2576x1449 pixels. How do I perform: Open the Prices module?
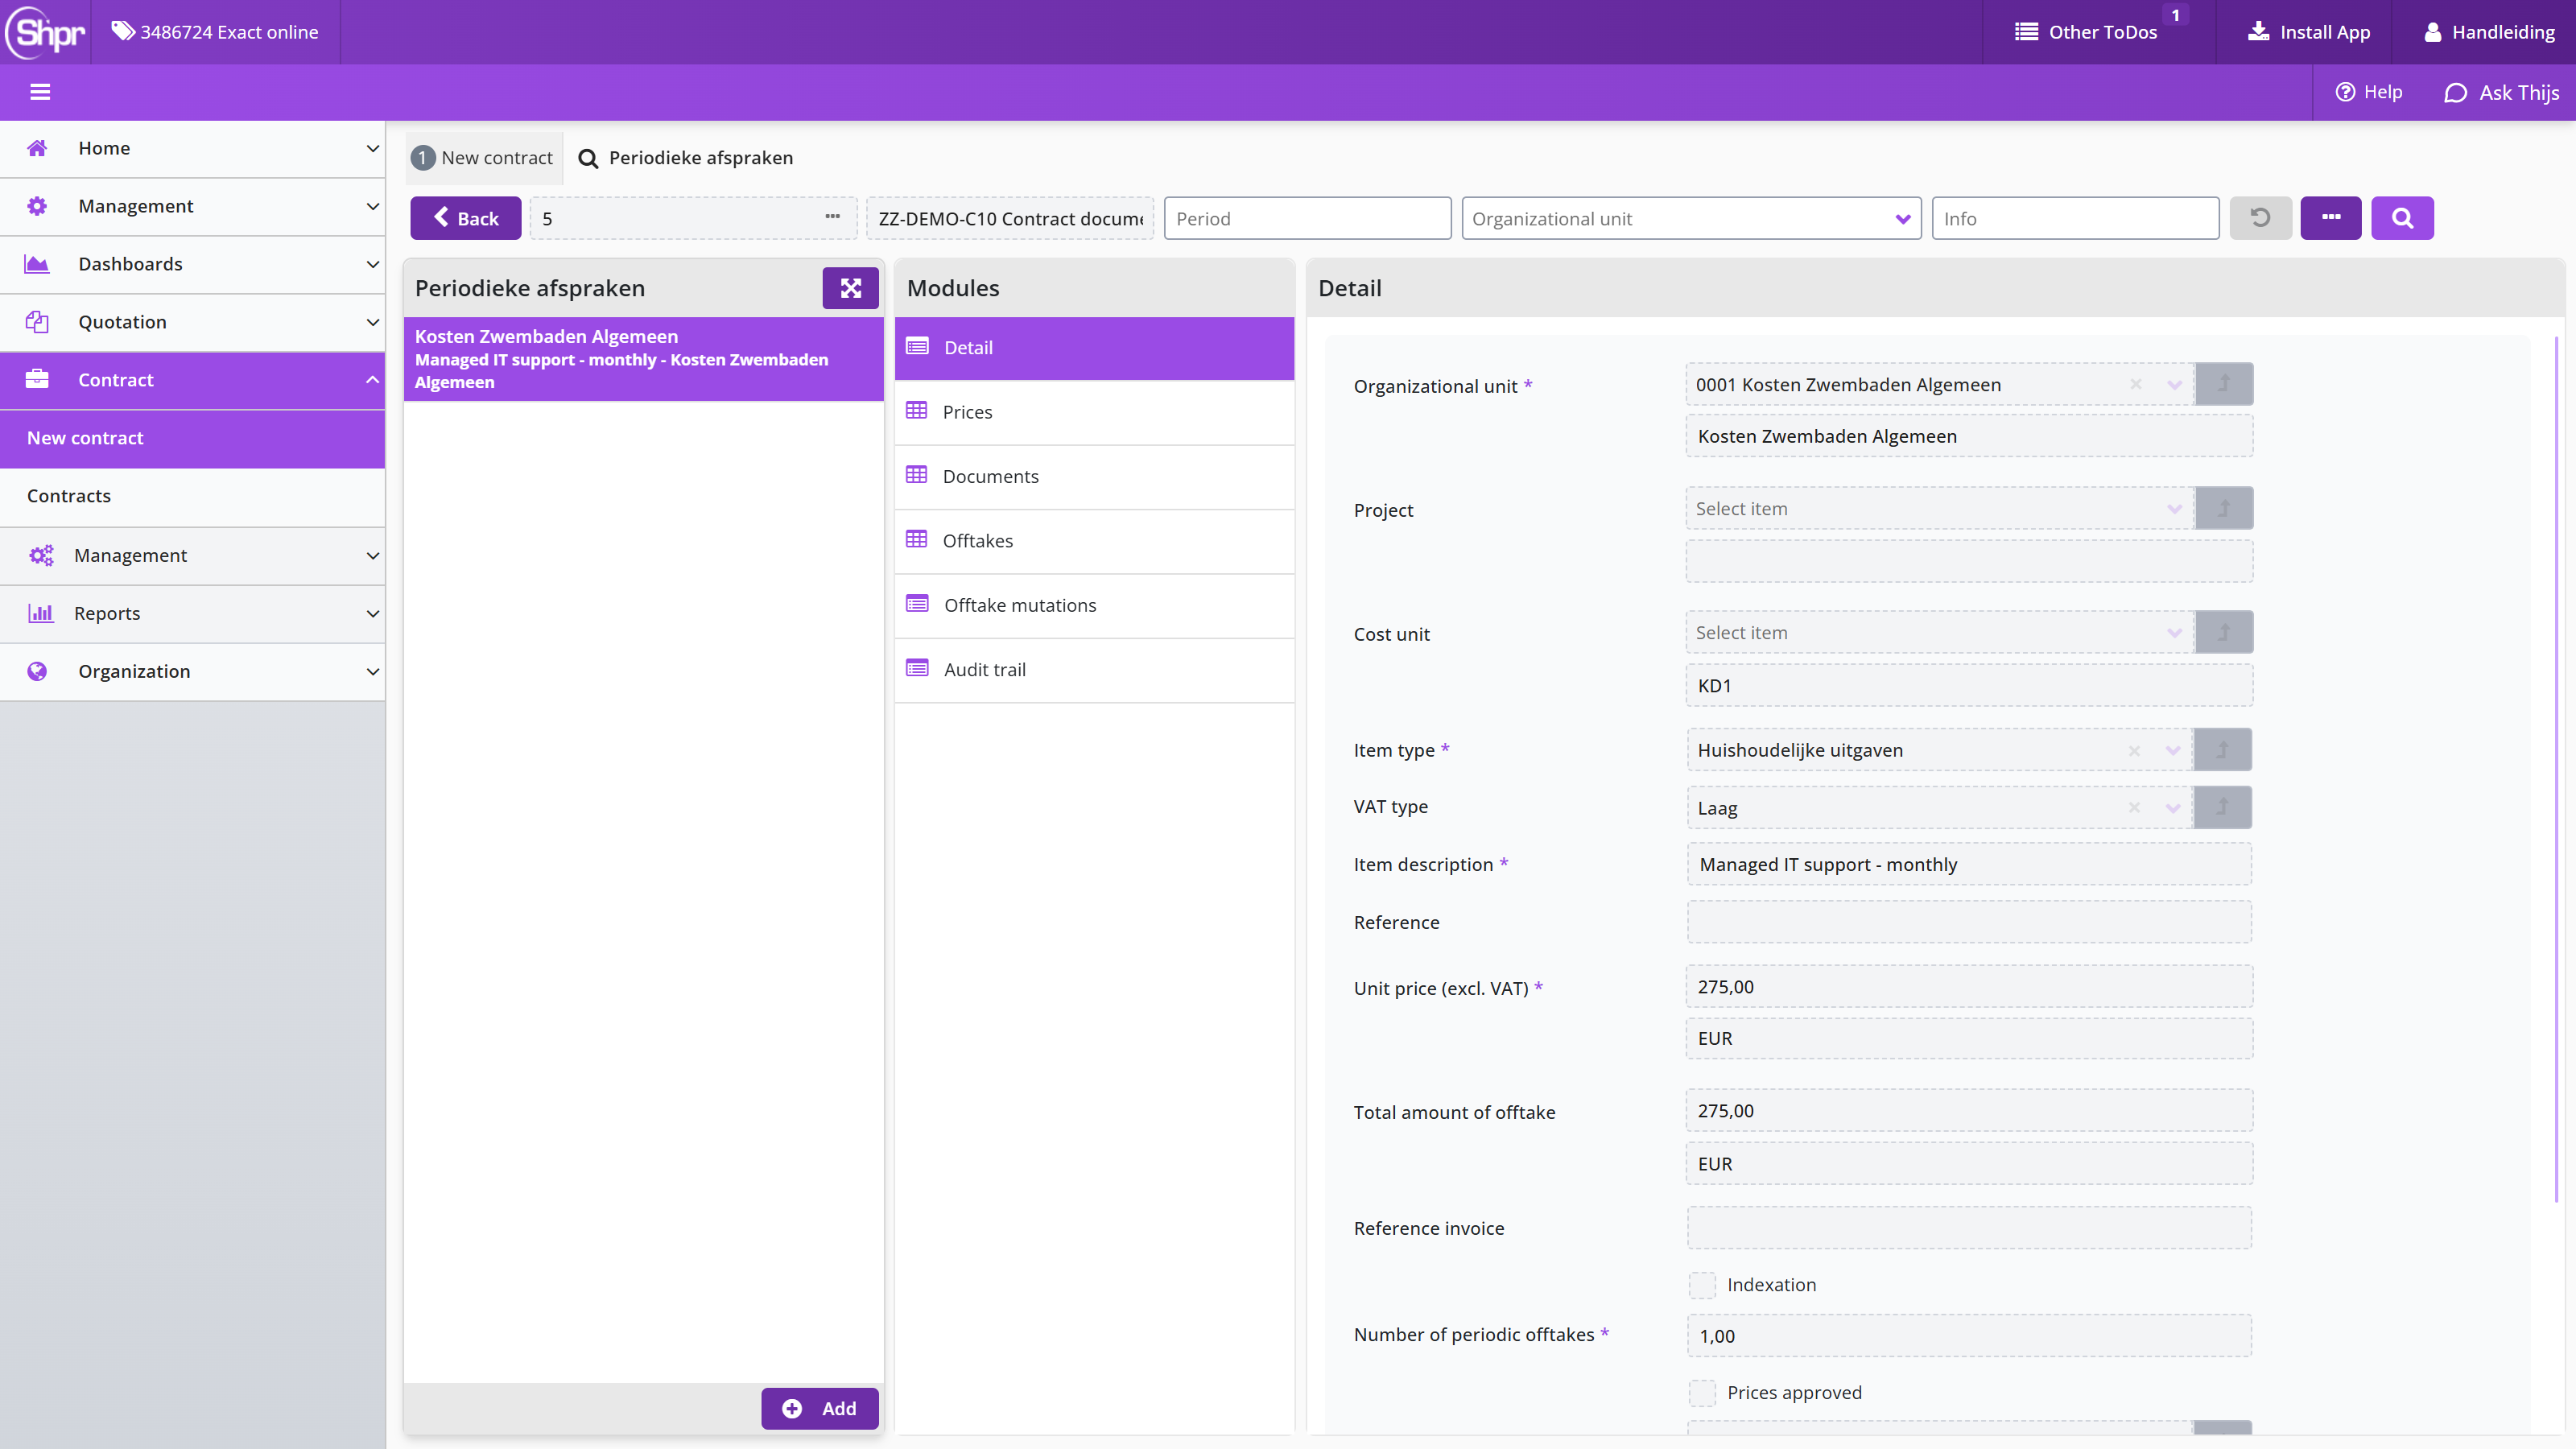point(1094,412)
